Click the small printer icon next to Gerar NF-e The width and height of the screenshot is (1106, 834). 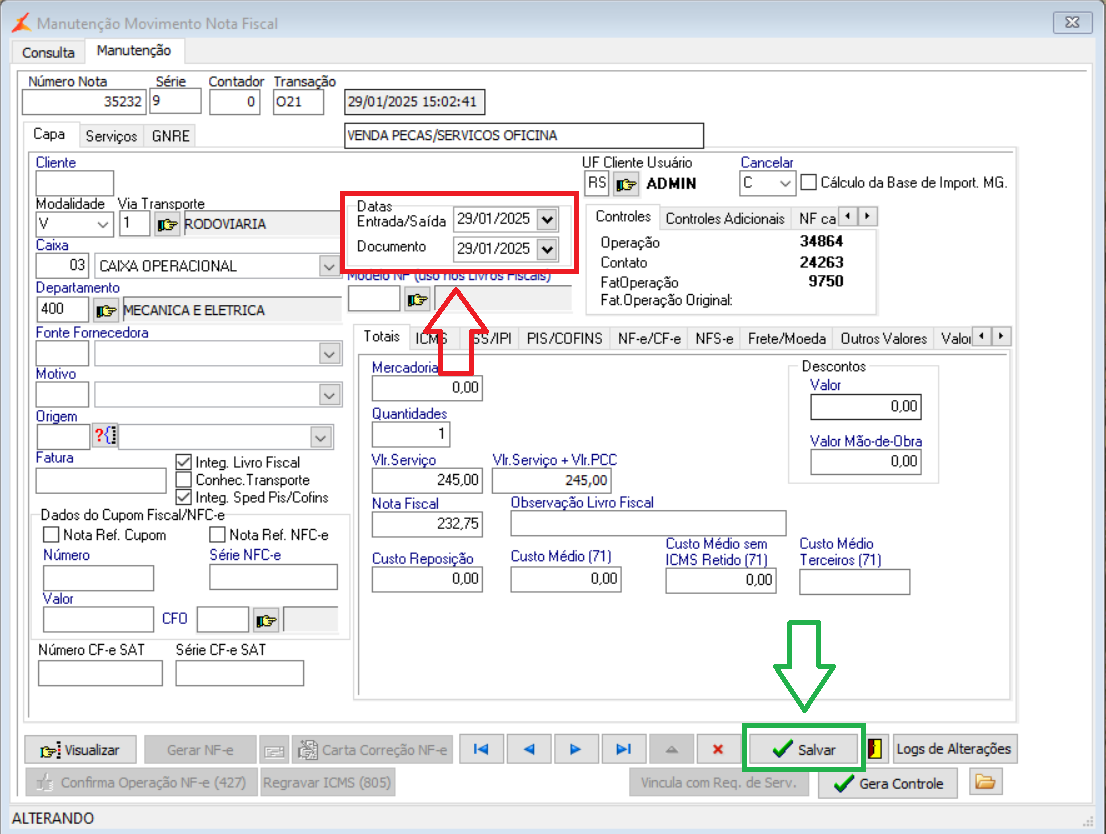pos(274,750)
